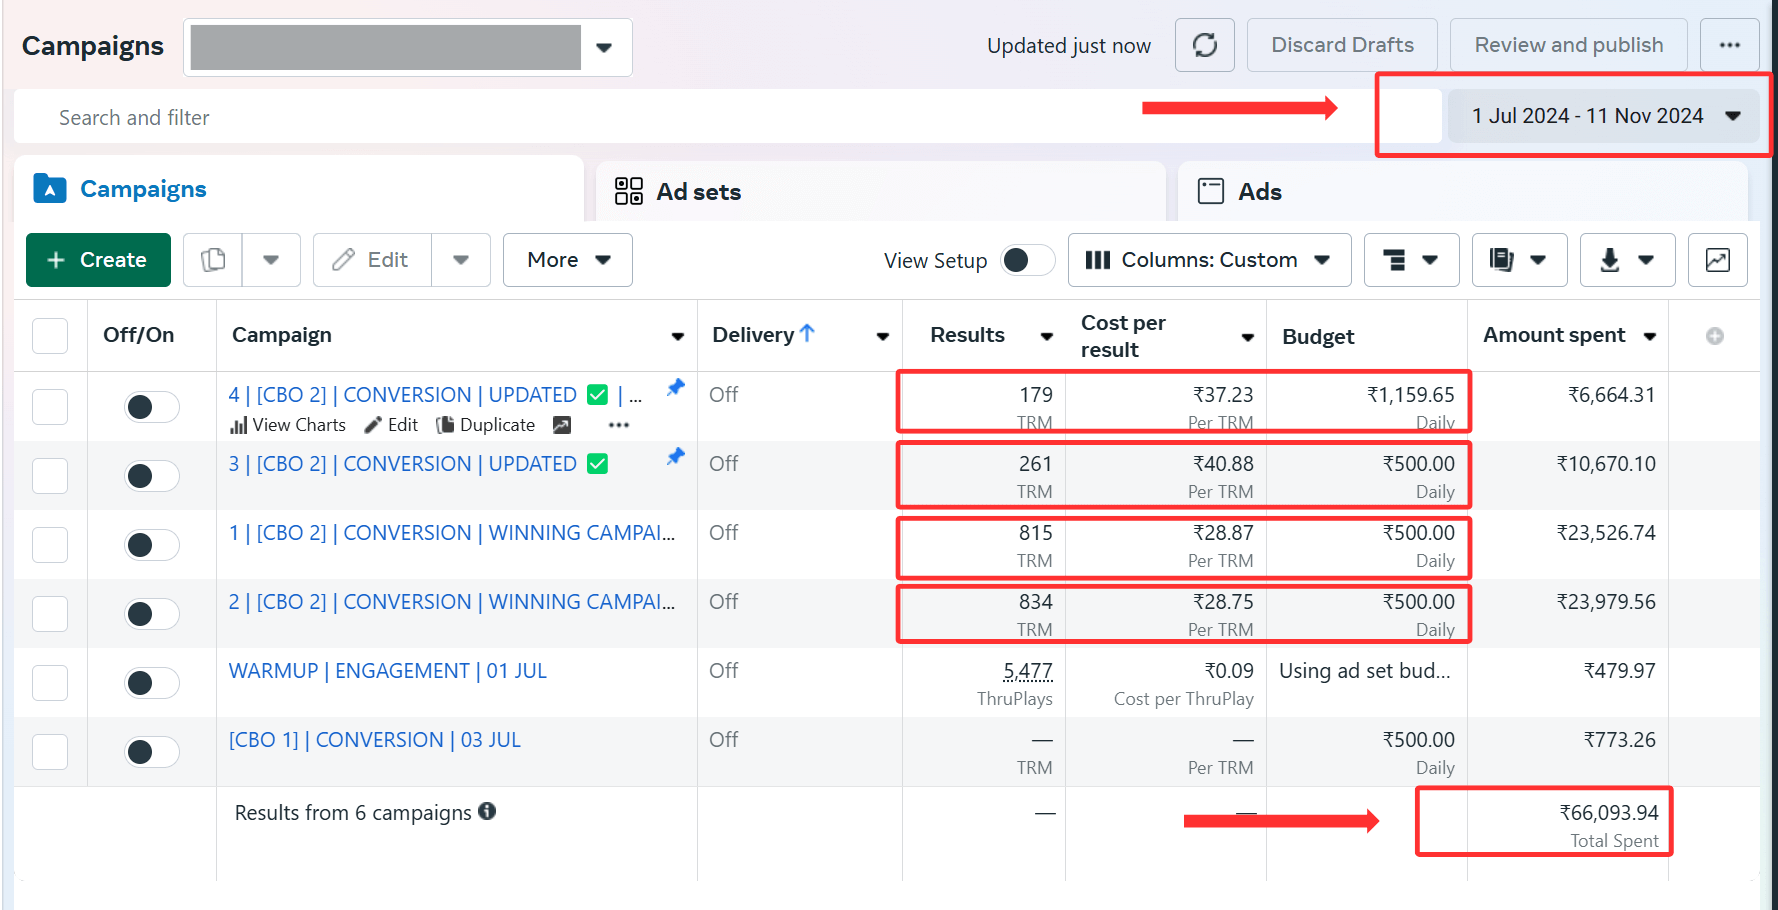Switch to the Ad sets tab

click(698, 192)
